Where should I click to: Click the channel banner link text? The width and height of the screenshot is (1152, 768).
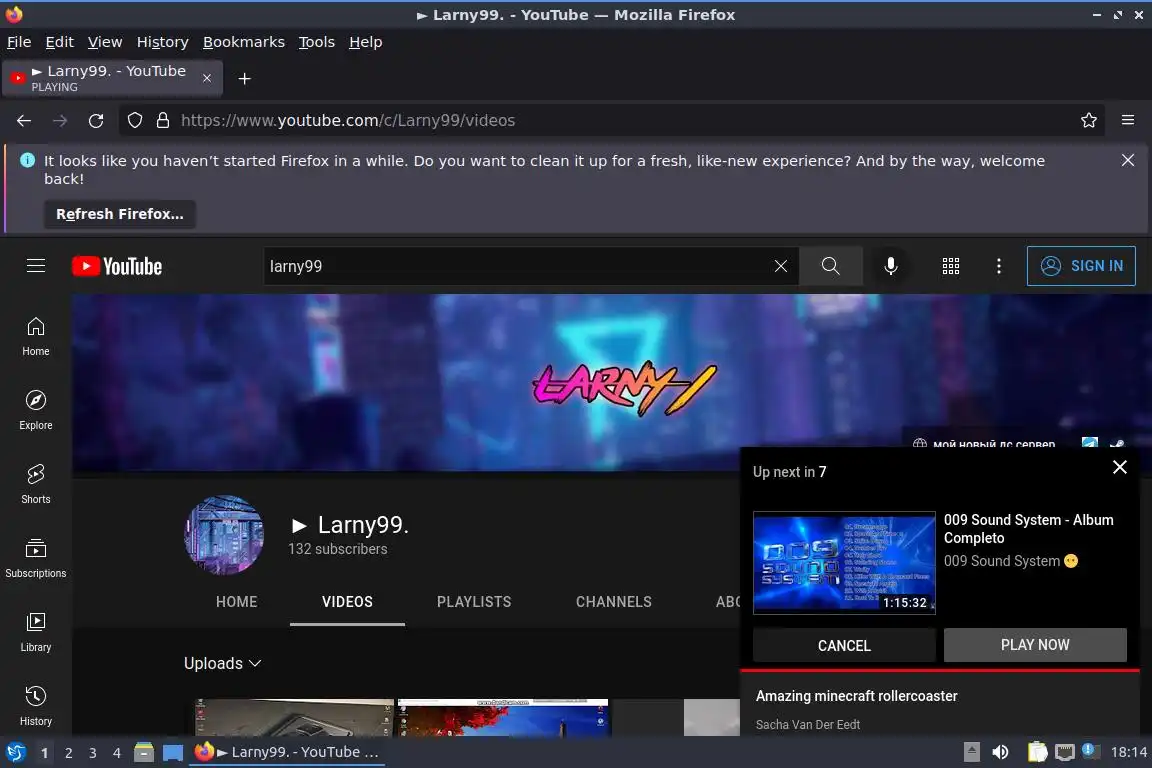[x=993, y=443]
